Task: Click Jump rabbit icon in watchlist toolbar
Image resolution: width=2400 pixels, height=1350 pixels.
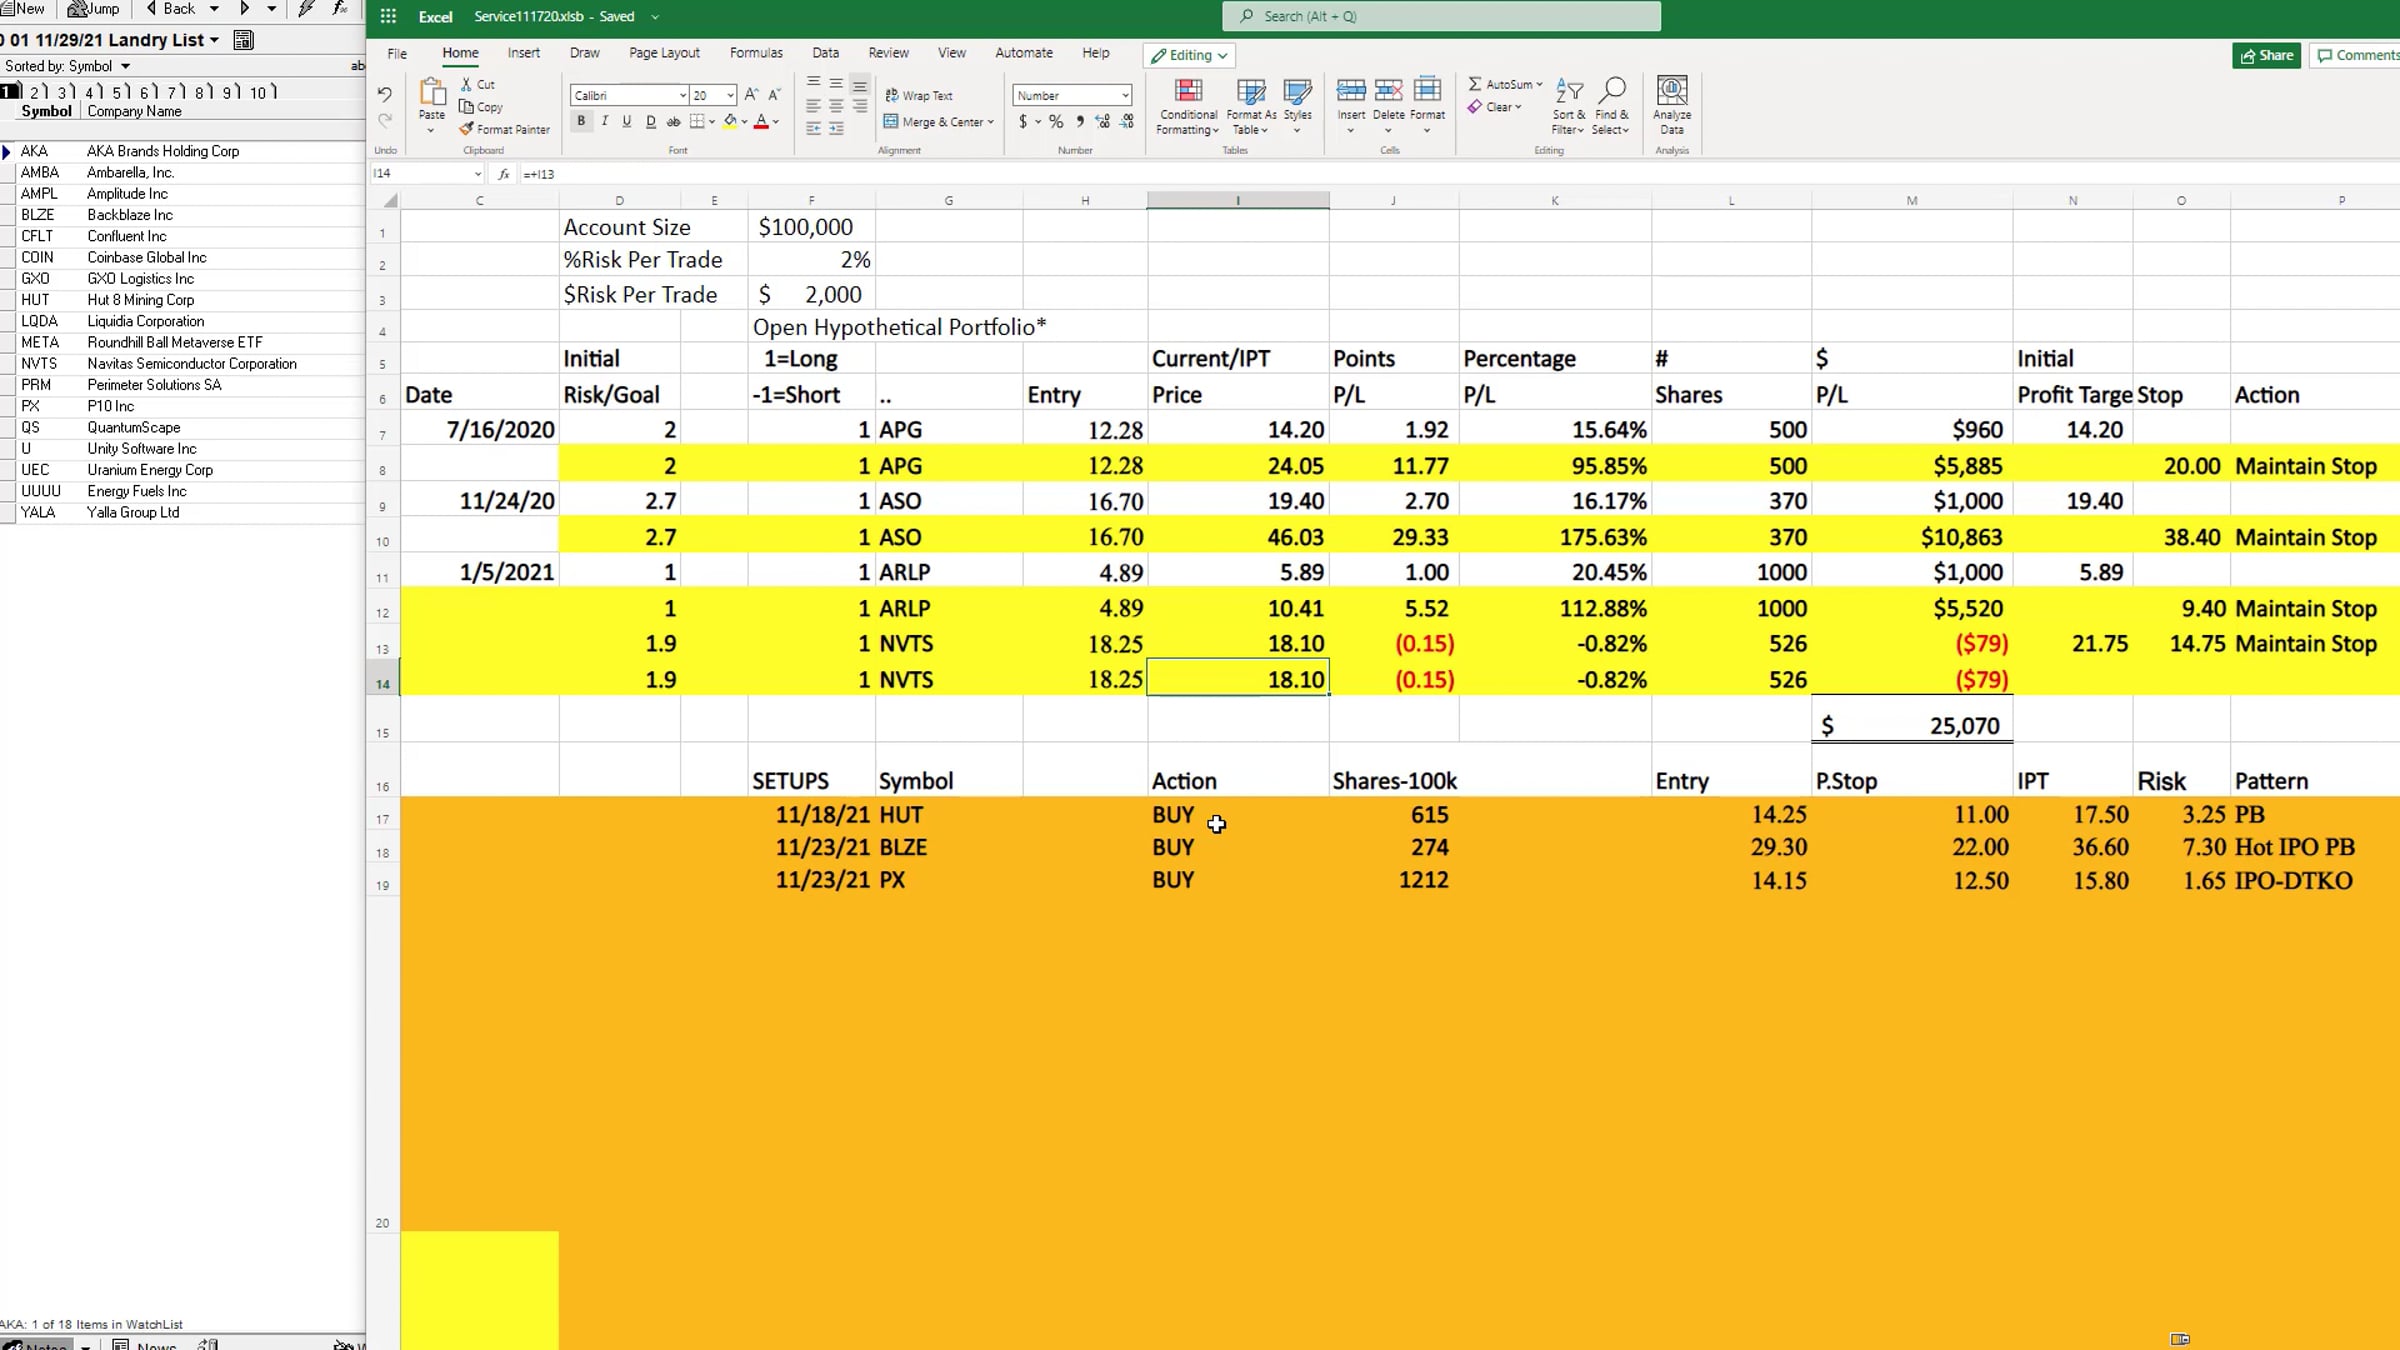Action: tap(93, 9)
